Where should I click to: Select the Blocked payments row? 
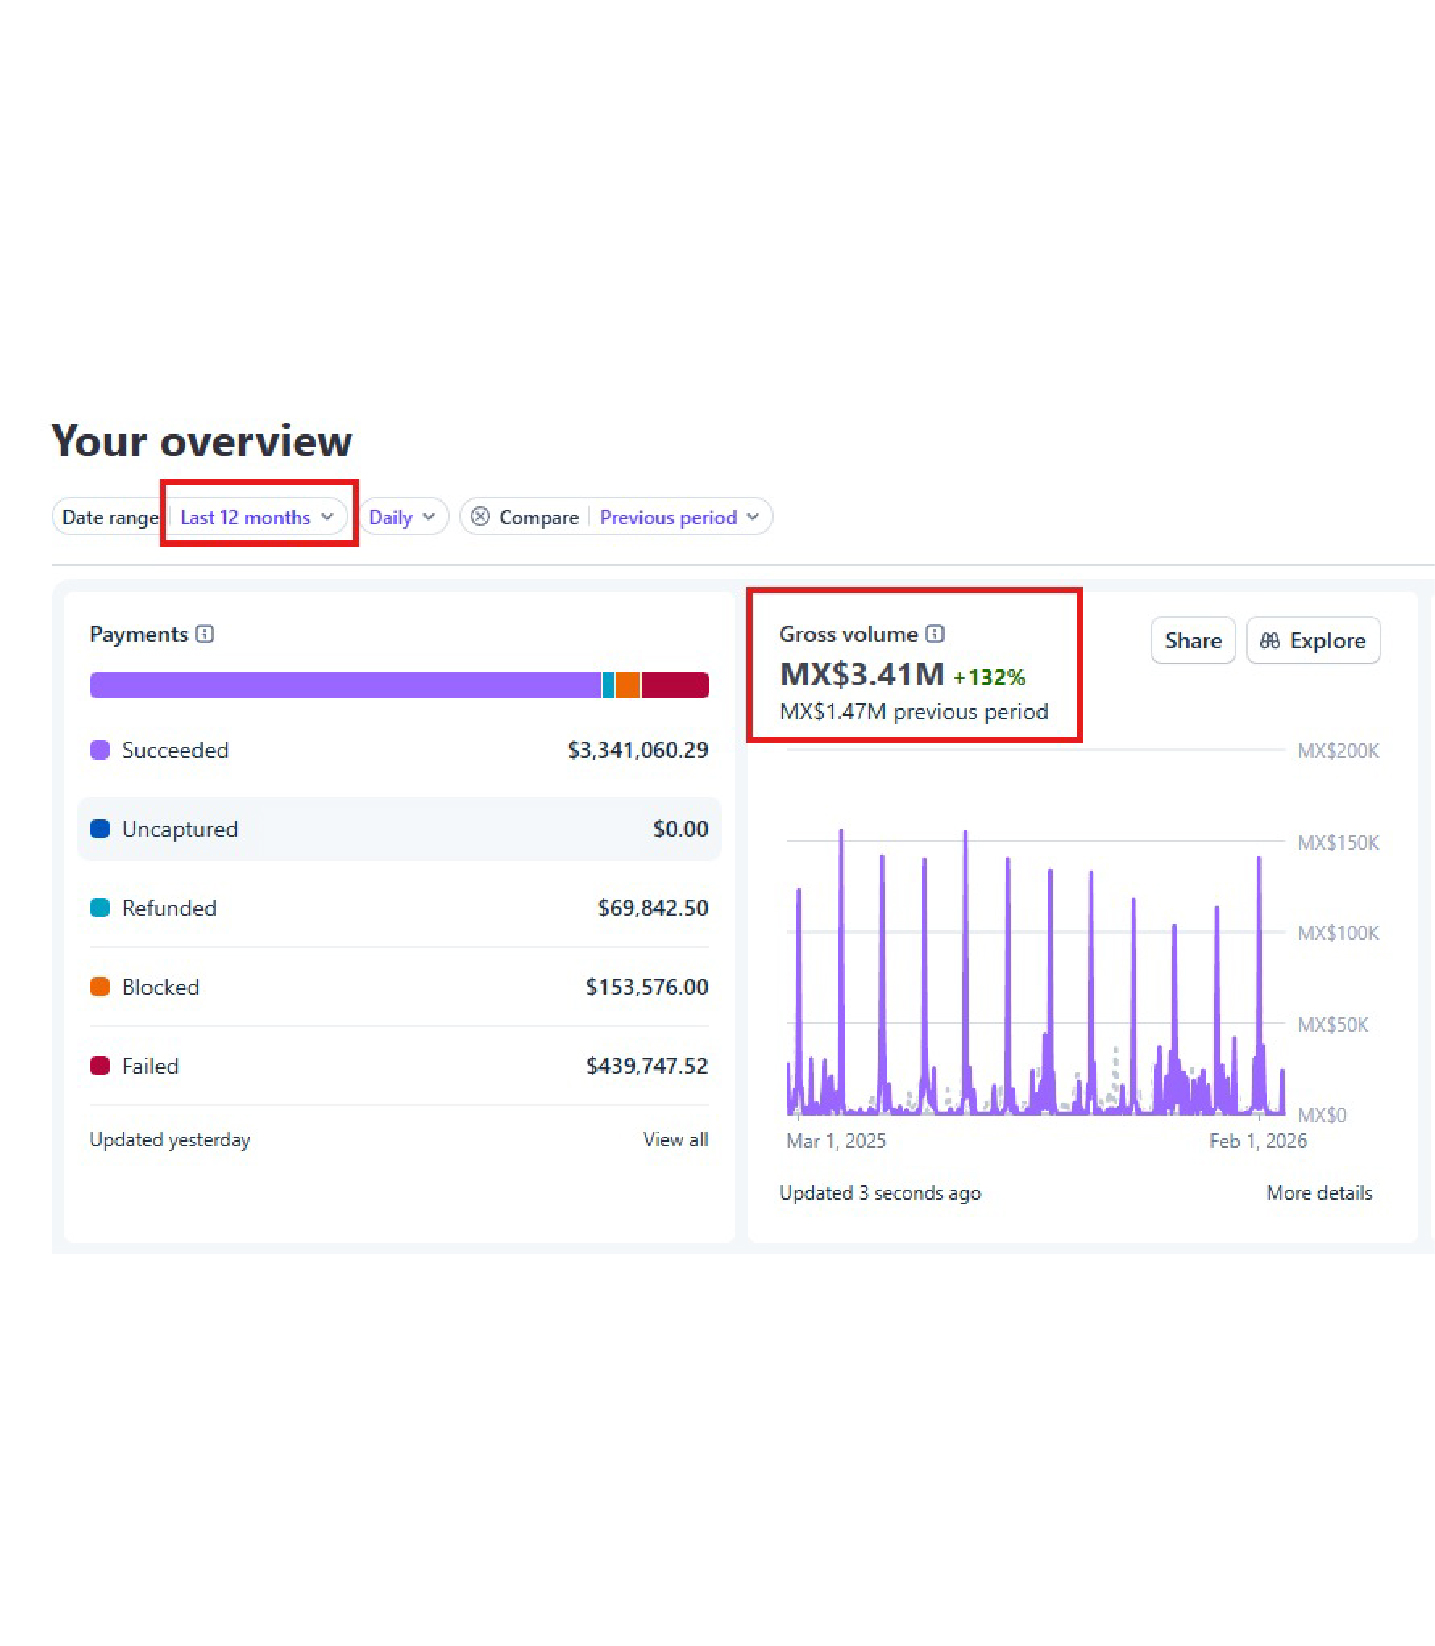[399, 987]
